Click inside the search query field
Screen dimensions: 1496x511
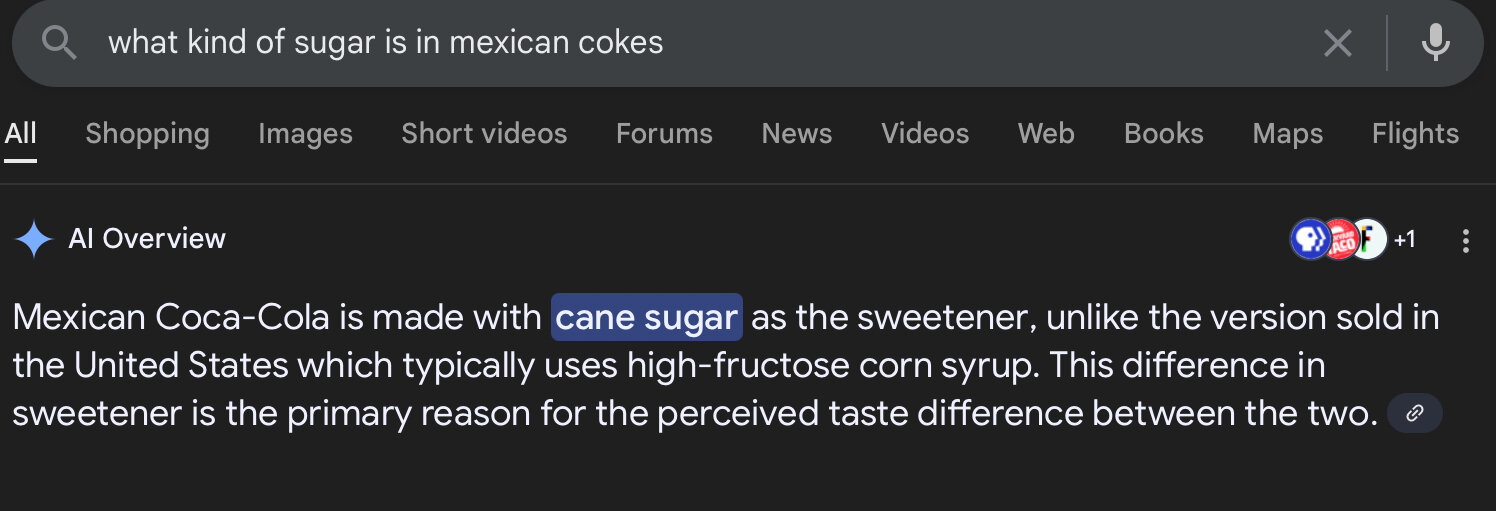click(x=700, y=43)
